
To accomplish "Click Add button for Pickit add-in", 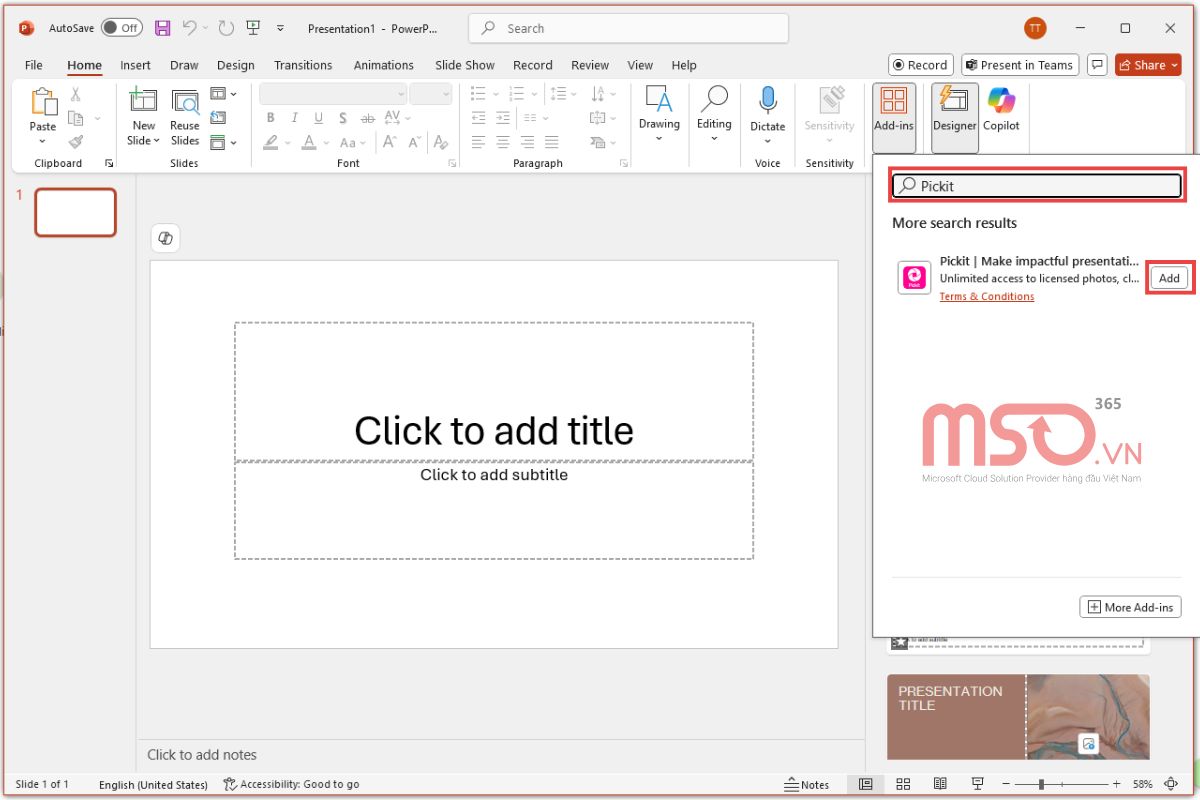I will pyautogui.click(x=1169, y=278).
